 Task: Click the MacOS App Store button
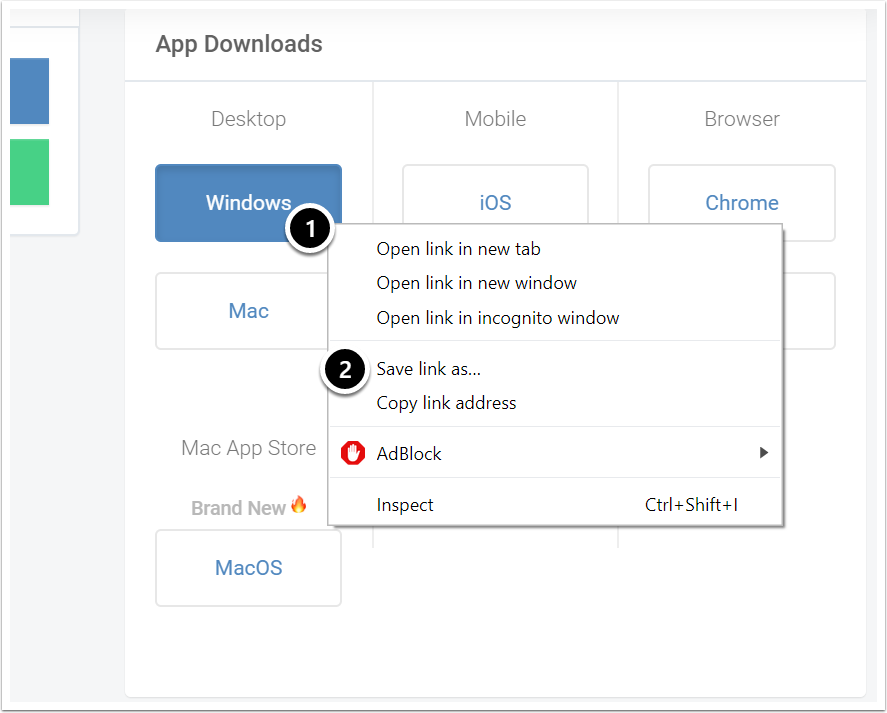[248, 568]
